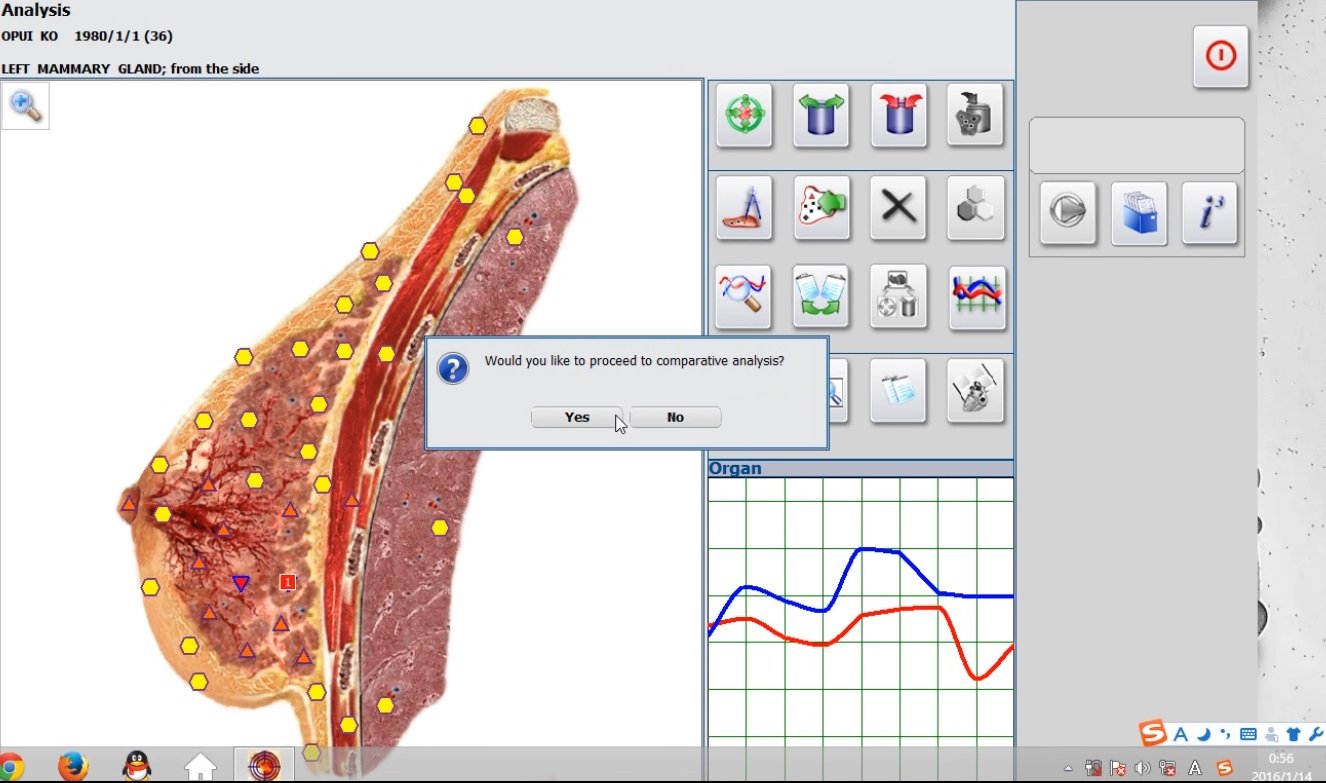Screen dimensions: 1326x783
Task: Click the gray play arrow button
Action: 1067,213
